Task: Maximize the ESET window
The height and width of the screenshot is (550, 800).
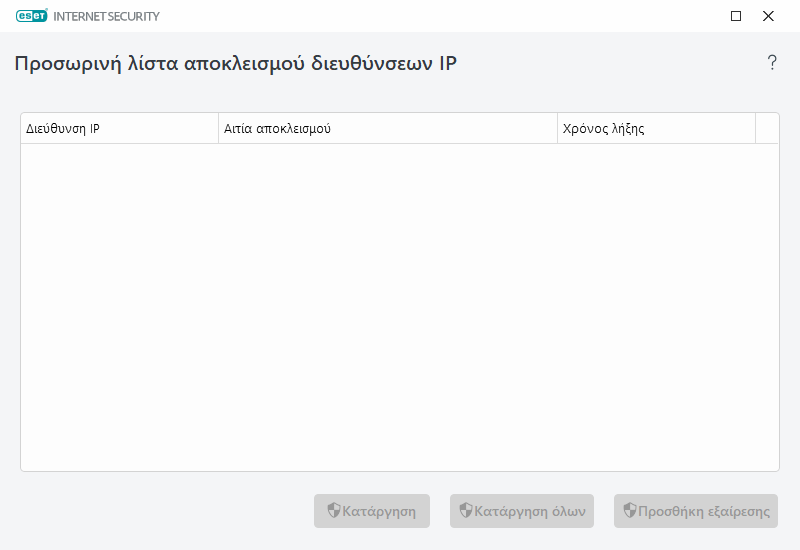Action: pyautogui.click(x=736, y=16)
